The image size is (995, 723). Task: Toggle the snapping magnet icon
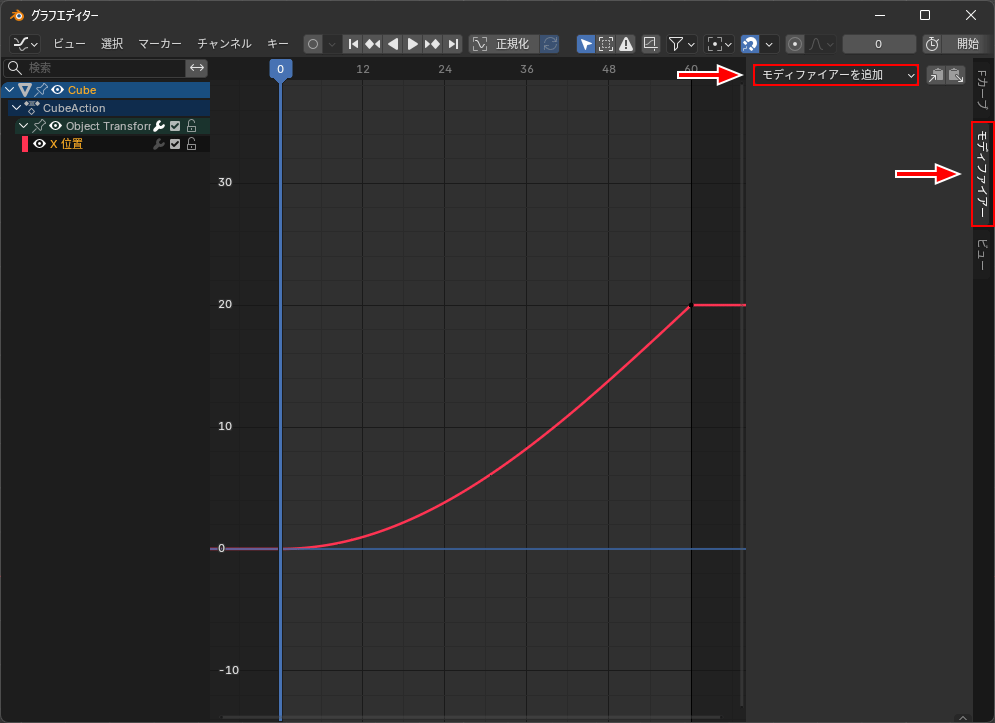(750, 44)
